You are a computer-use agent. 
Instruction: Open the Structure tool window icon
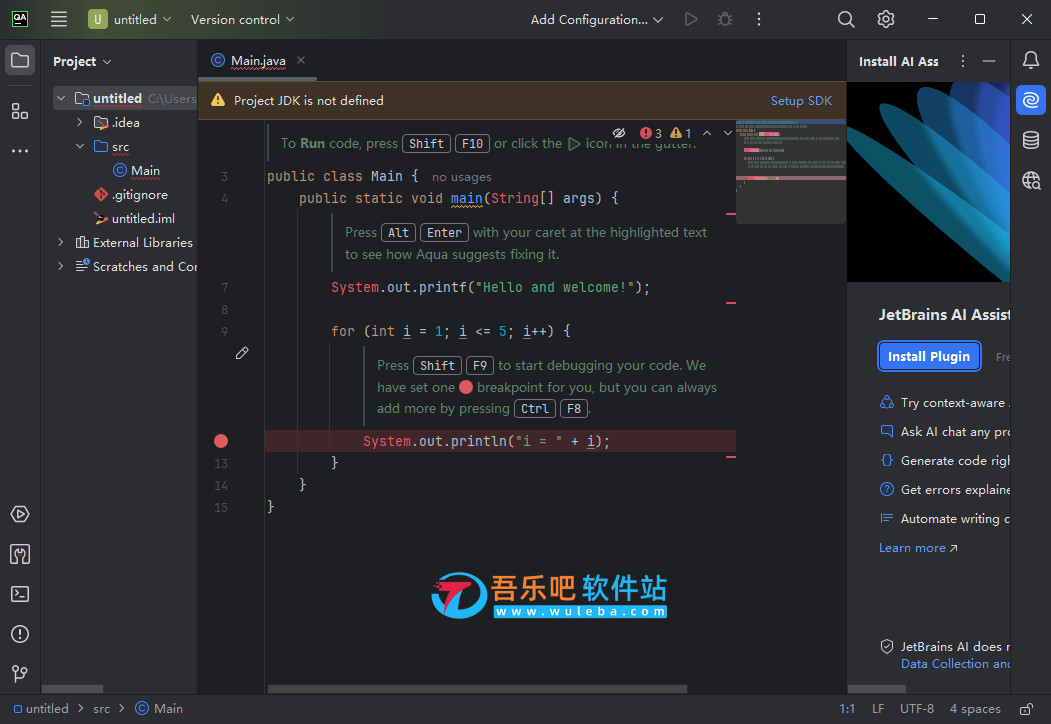pyautogui.click(x=20, y=111)
